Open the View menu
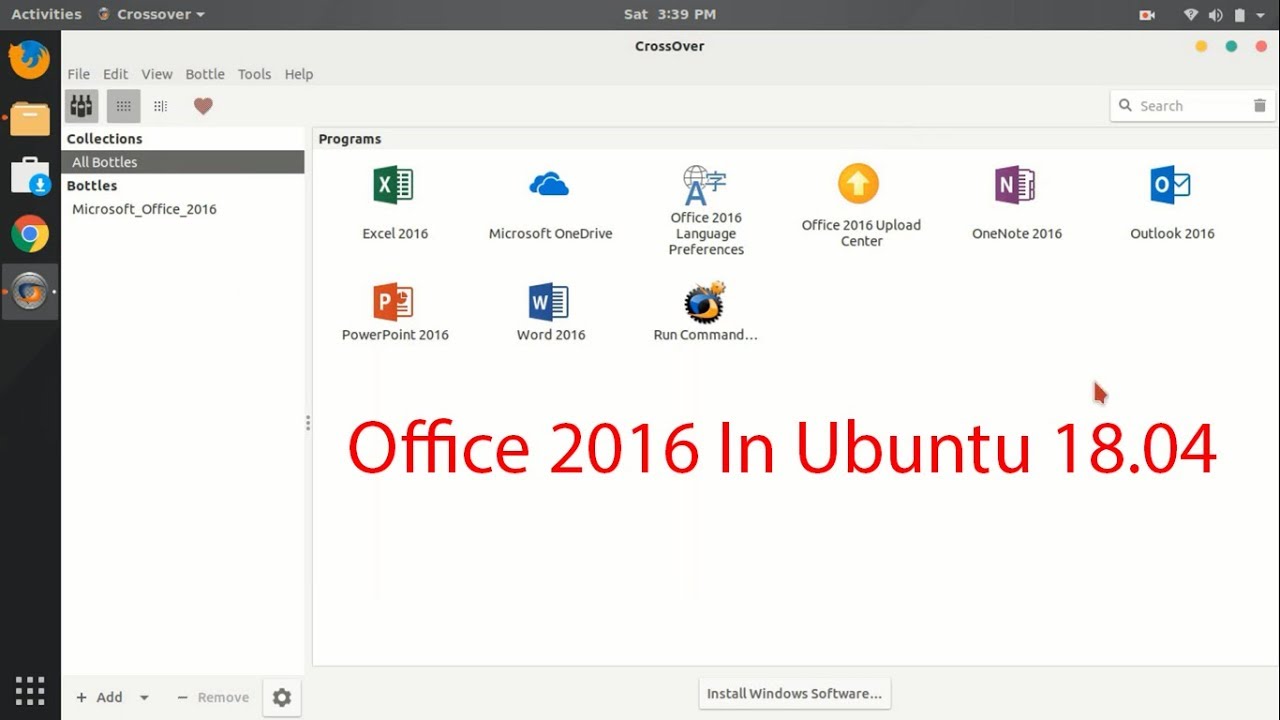 coord(157,74)
